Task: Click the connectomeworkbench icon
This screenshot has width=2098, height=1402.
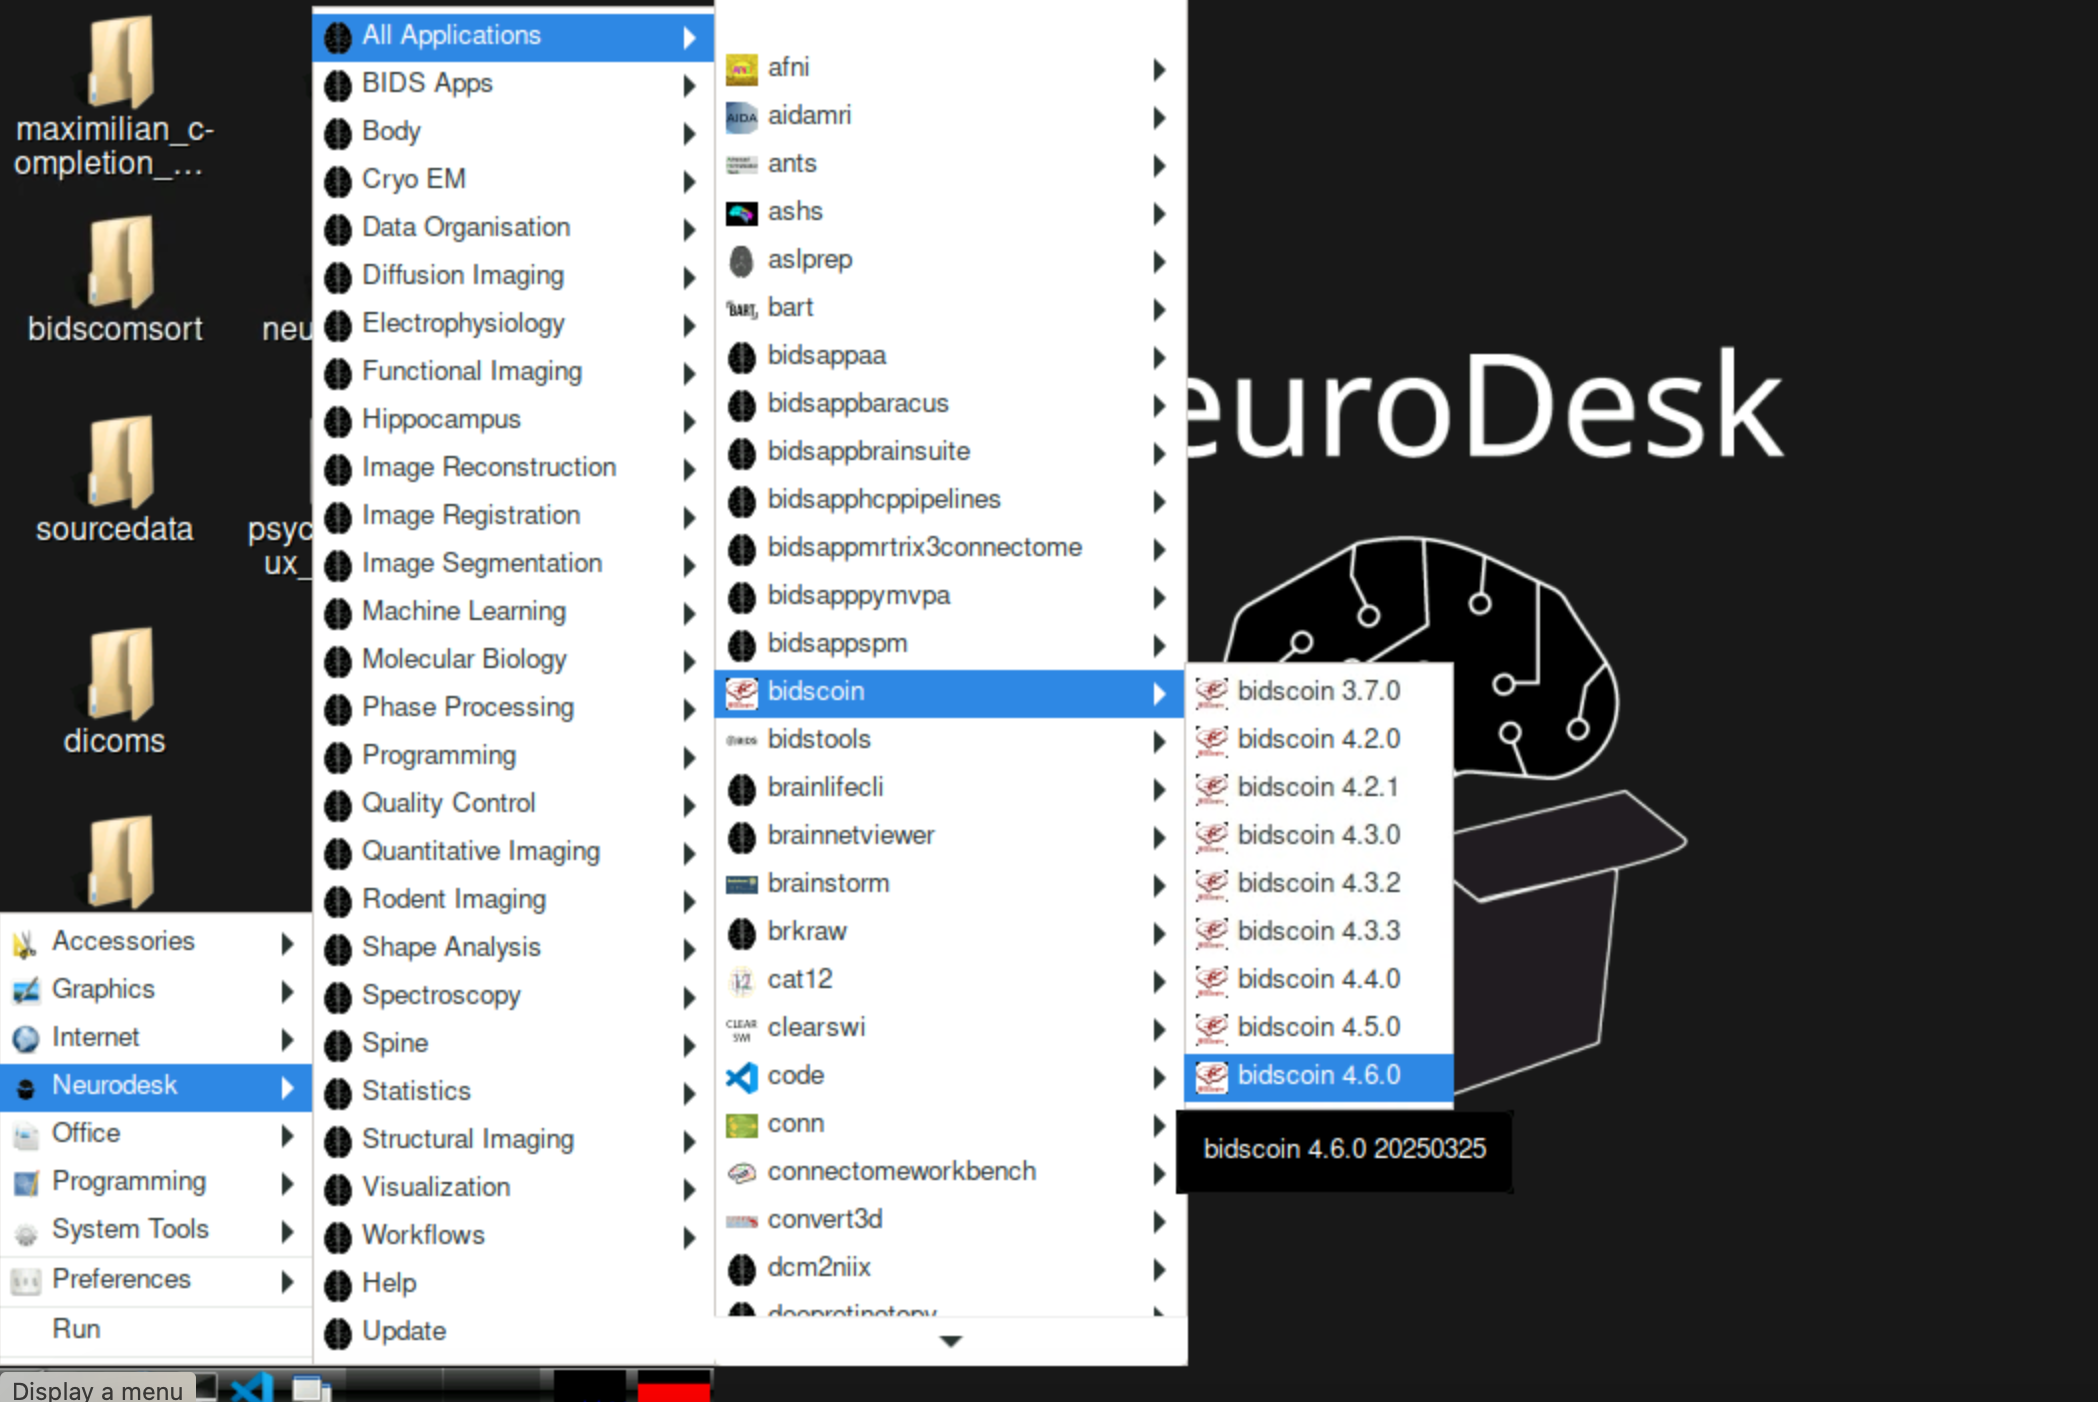Action: click(x=741, y=1173)
